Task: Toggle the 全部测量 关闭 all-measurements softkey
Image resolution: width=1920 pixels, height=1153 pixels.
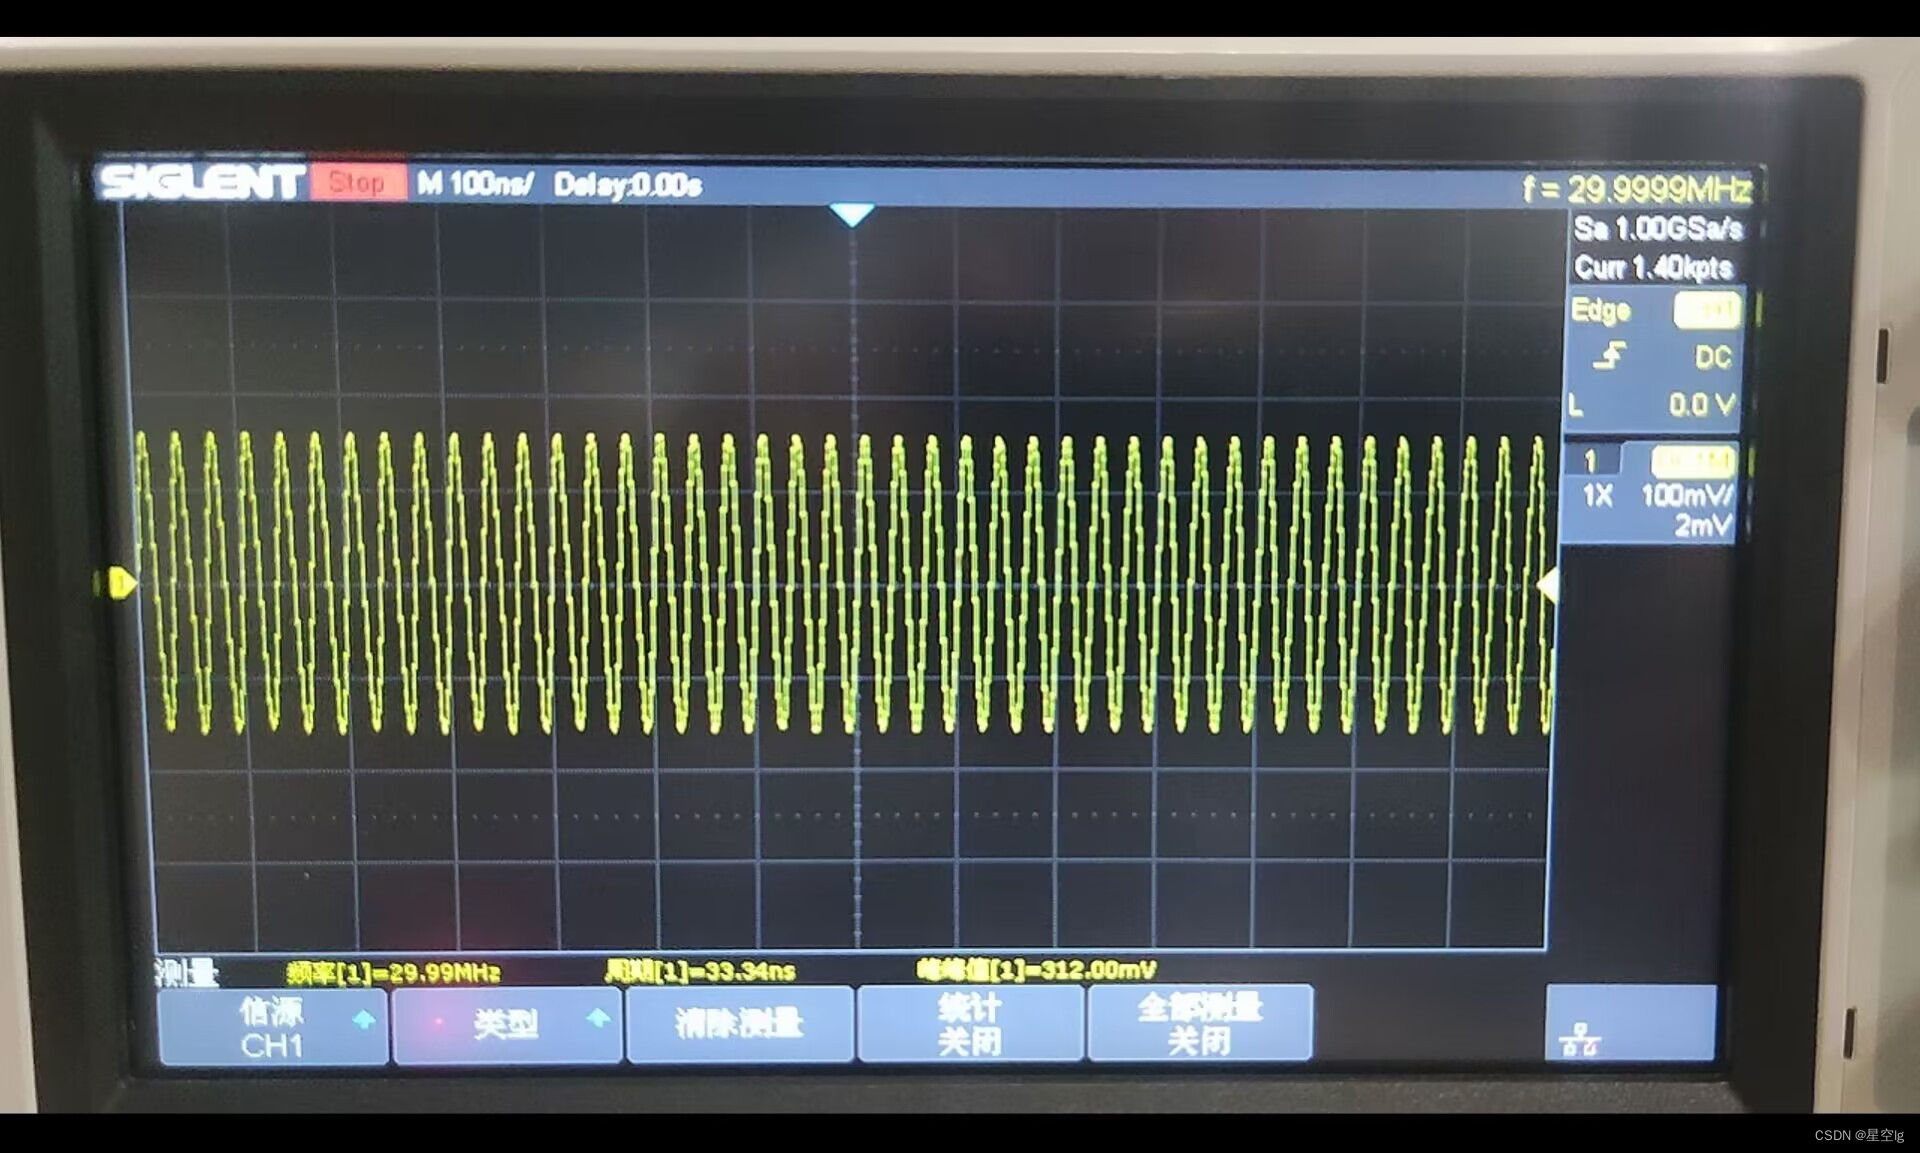Action: click(x=1199, y=1024)
